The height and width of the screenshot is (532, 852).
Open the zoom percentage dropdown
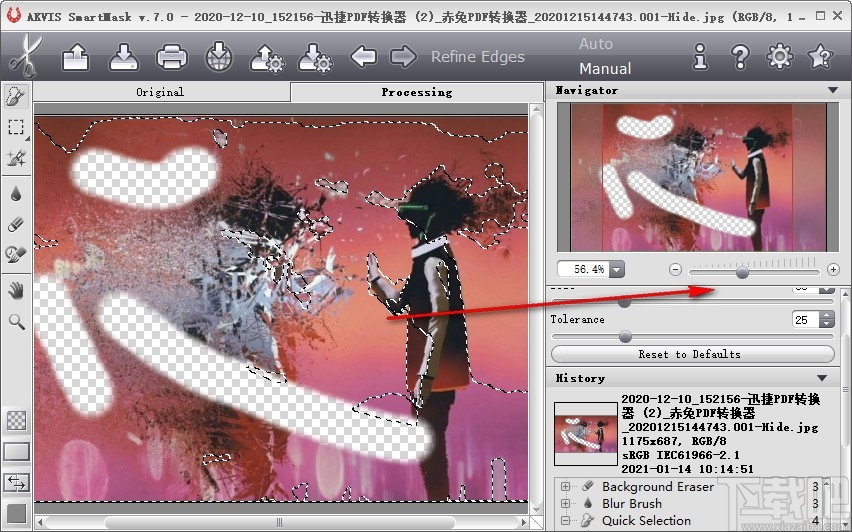coord(616,269)
